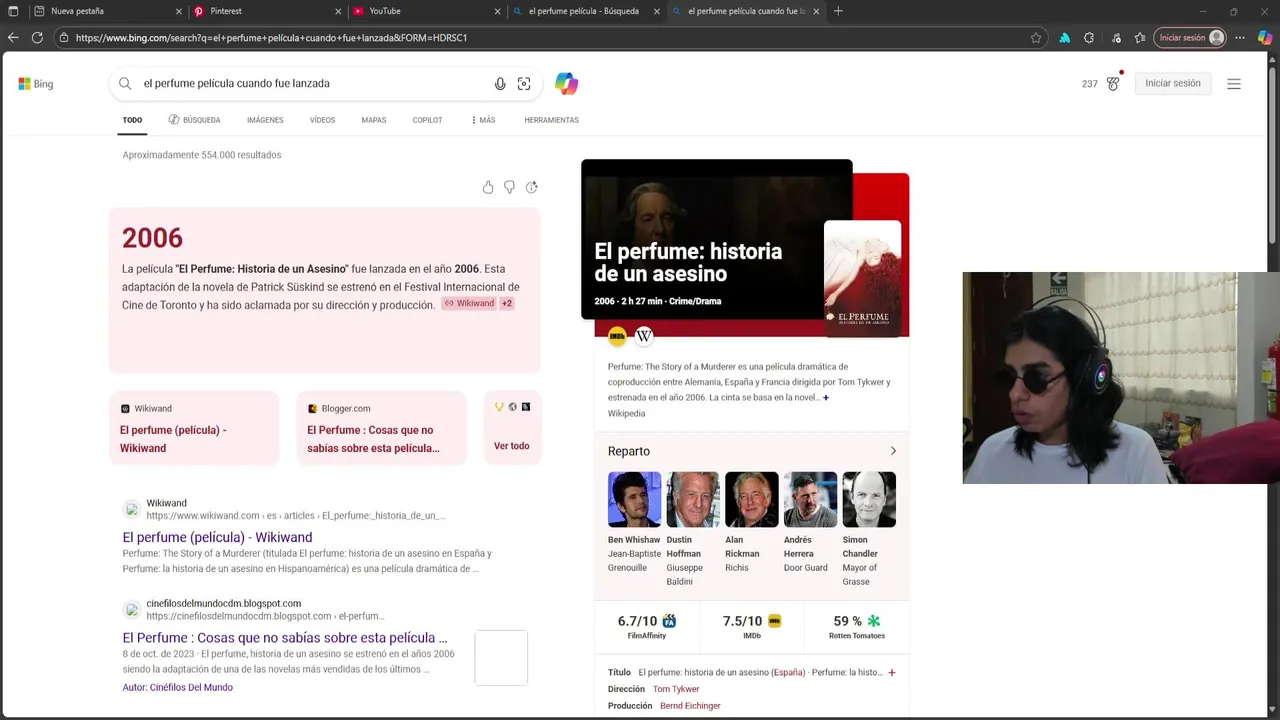Open a new browser tab with plus
Image resolution: width=1280 pixels, height=720 pixels.
[x=838, y=11]
